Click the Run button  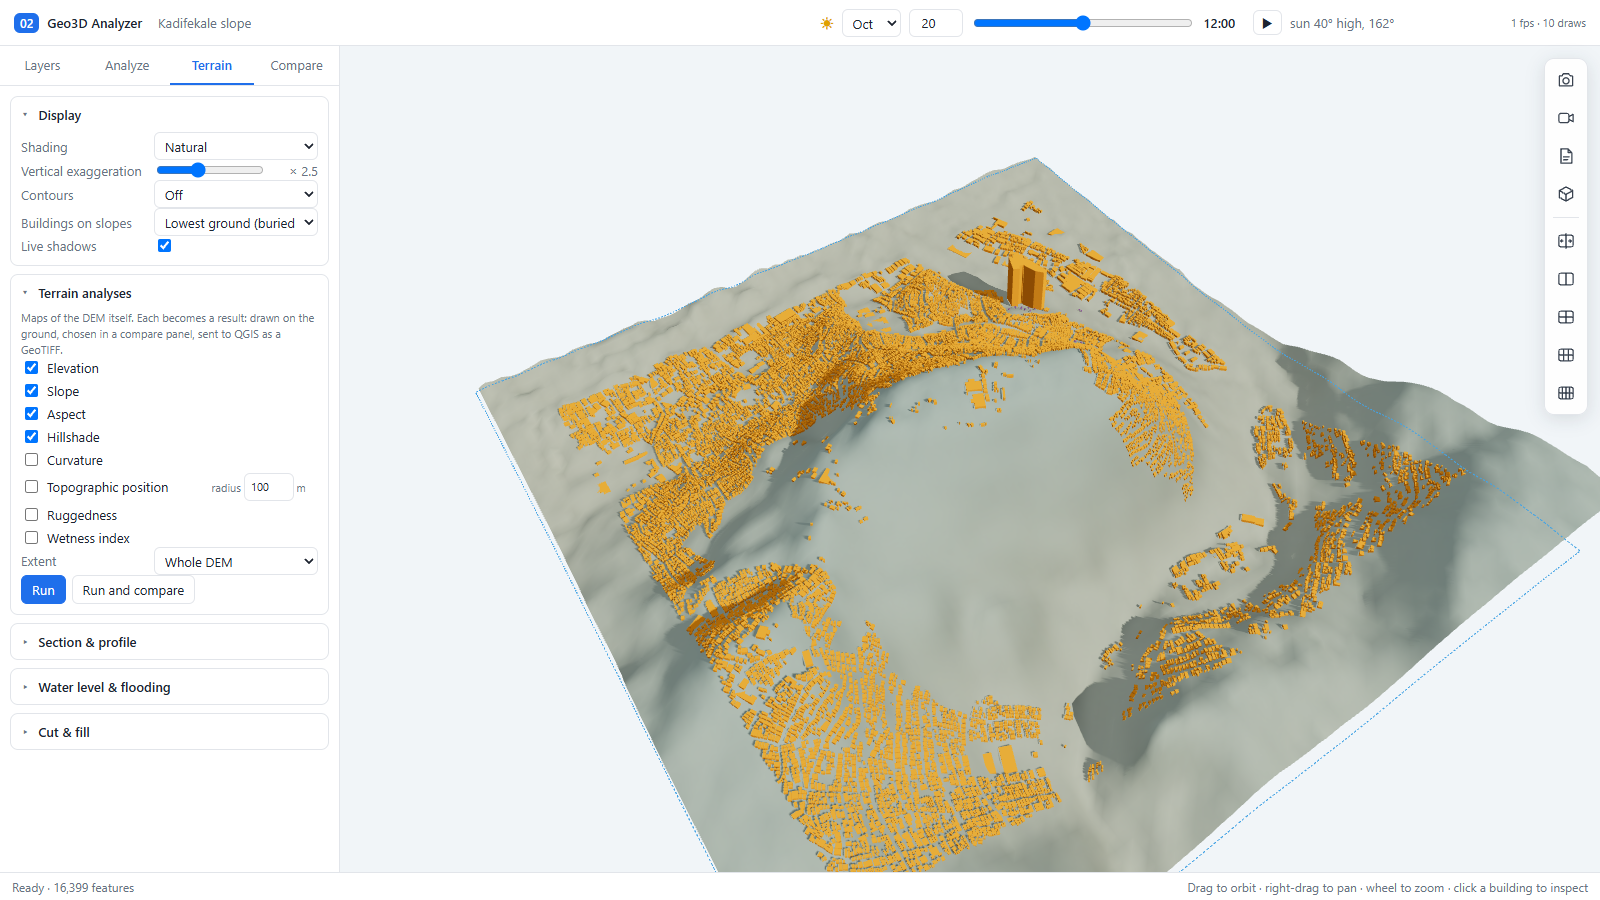tap(44, 590)
